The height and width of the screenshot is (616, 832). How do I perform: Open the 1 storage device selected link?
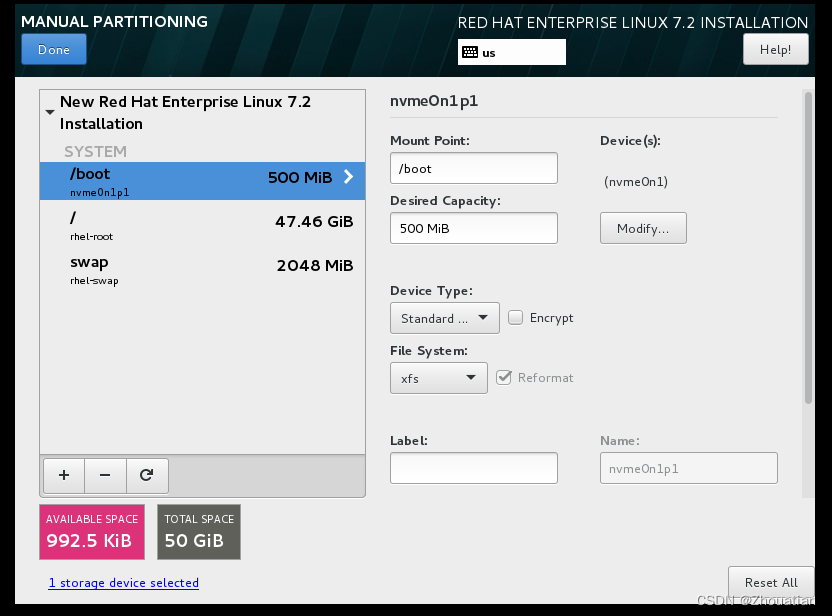pyautogui.click(x=124, y=583)
